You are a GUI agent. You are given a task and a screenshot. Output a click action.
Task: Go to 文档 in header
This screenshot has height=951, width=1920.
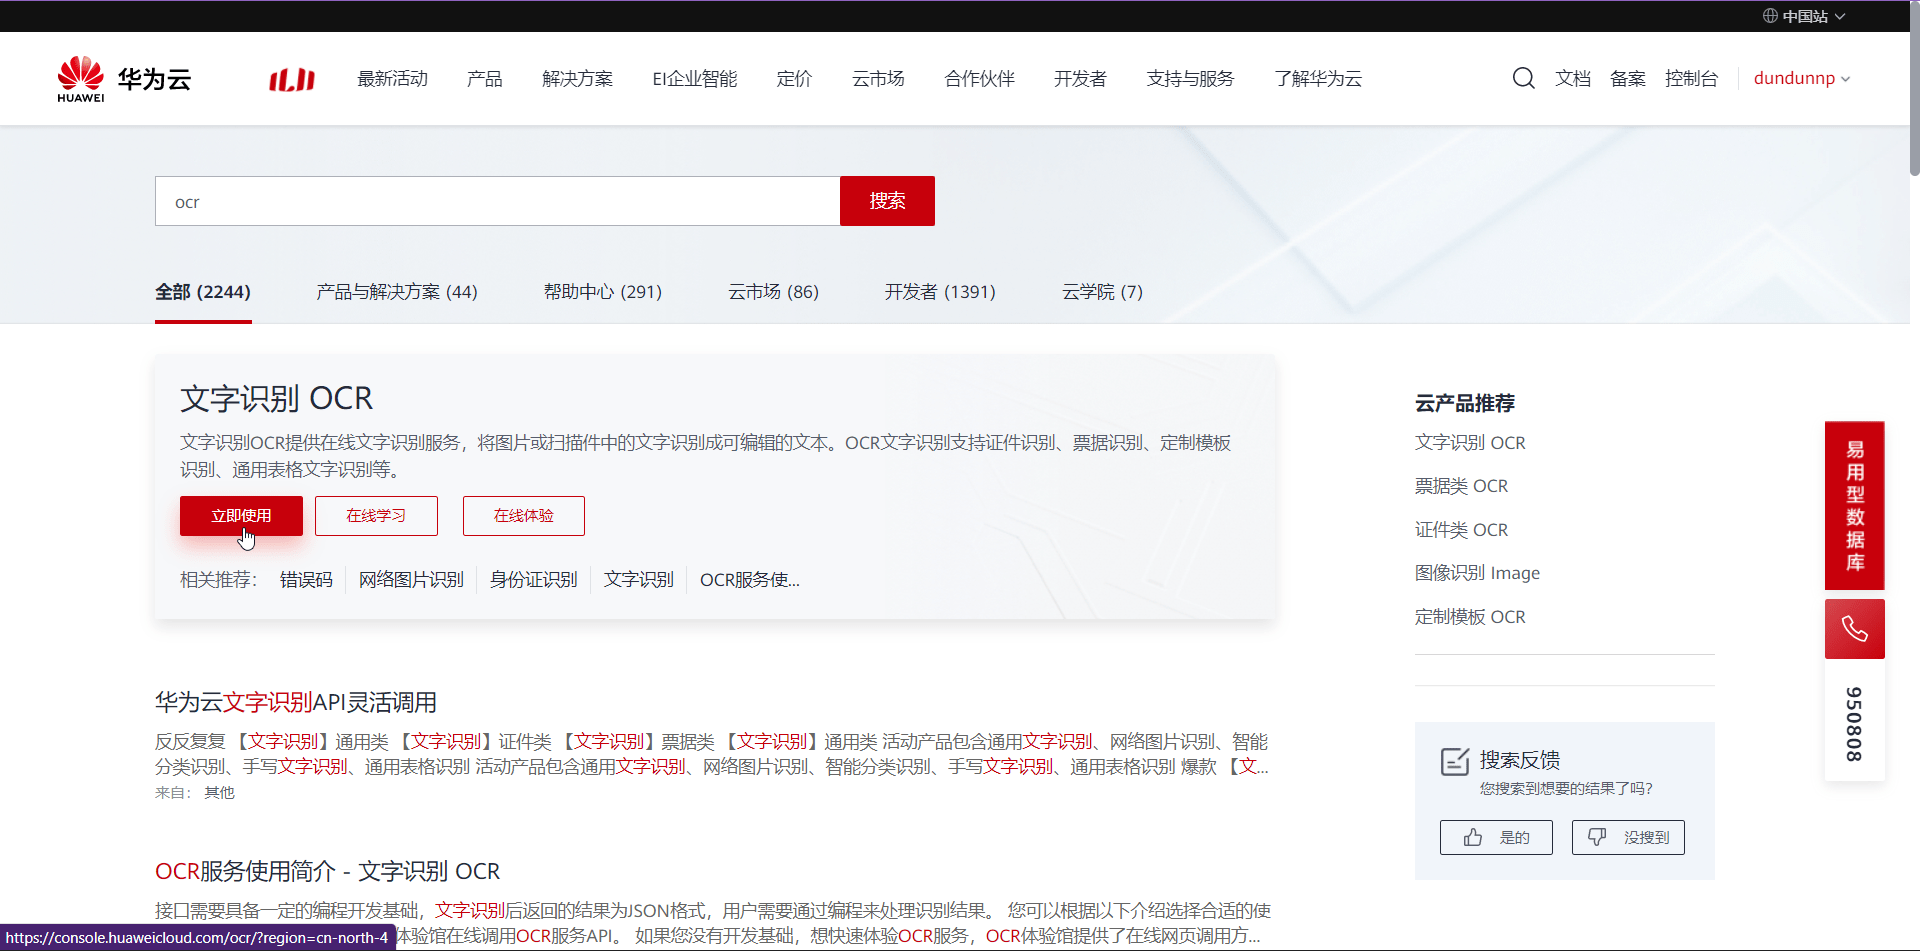(x=1573, y=78)
